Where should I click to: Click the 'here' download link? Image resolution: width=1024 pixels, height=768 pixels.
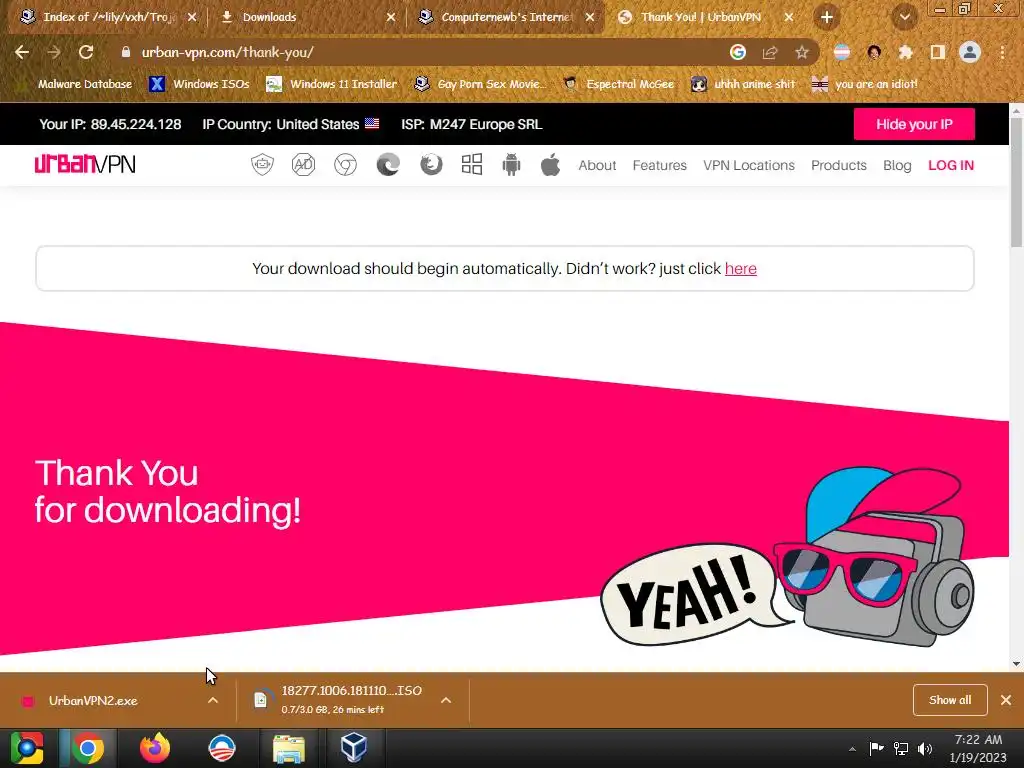[741, 268]
